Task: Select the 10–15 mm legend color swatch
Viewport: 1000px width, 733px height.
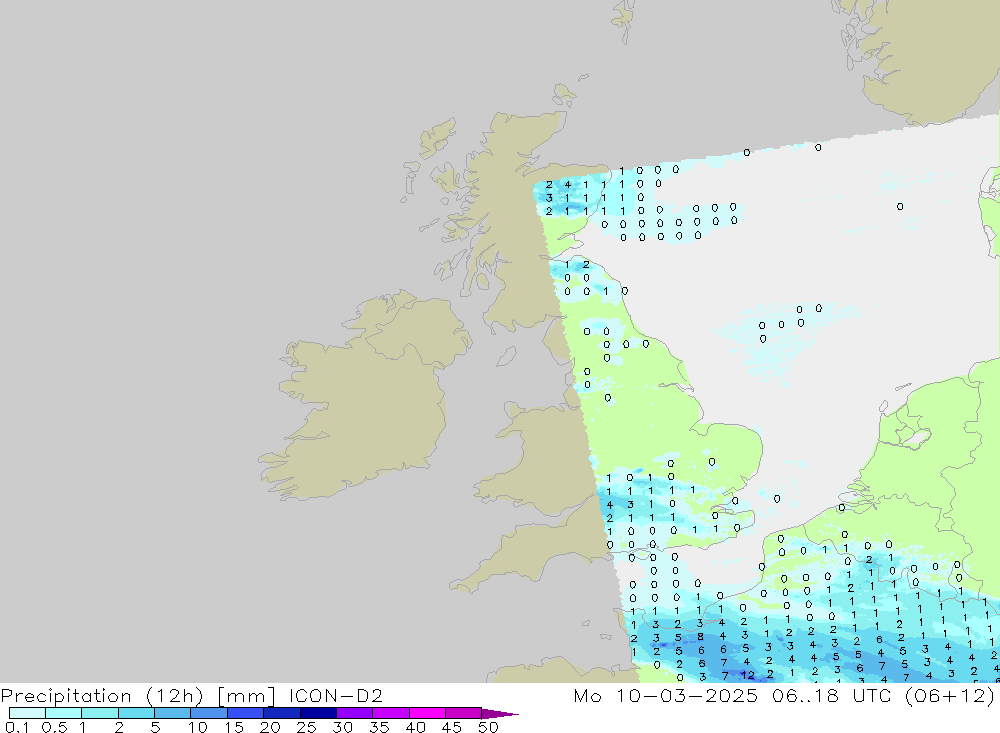Action: pos(209,713)
